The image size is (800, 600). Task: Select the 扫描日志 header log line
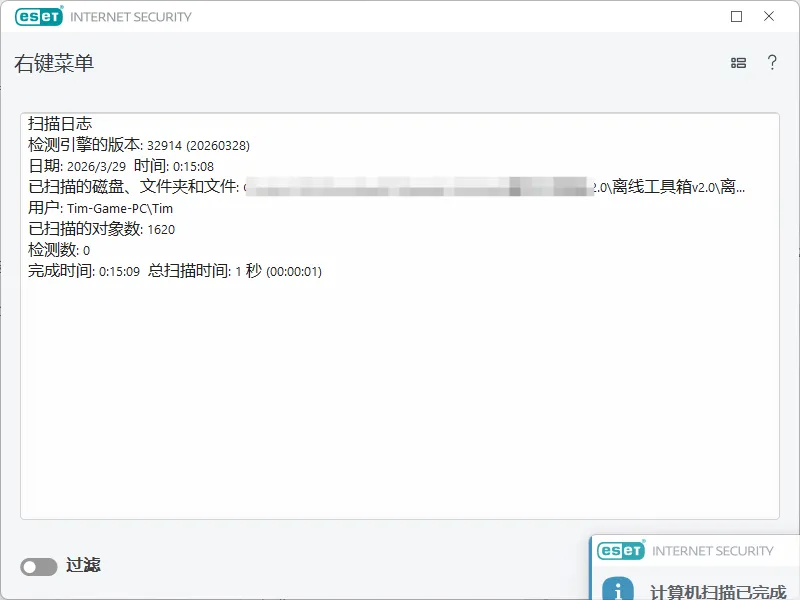click(x=60, y=123)
